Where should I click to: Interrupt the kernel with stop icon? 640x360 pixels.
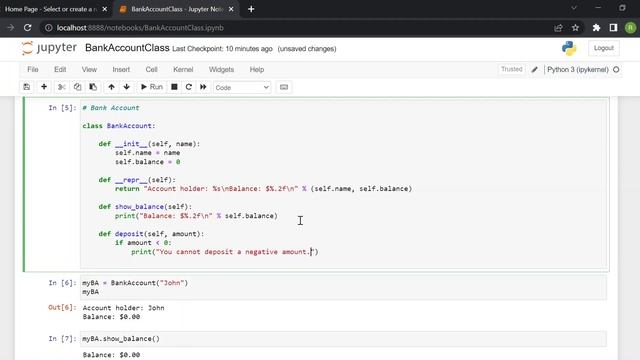coord(174,87)
